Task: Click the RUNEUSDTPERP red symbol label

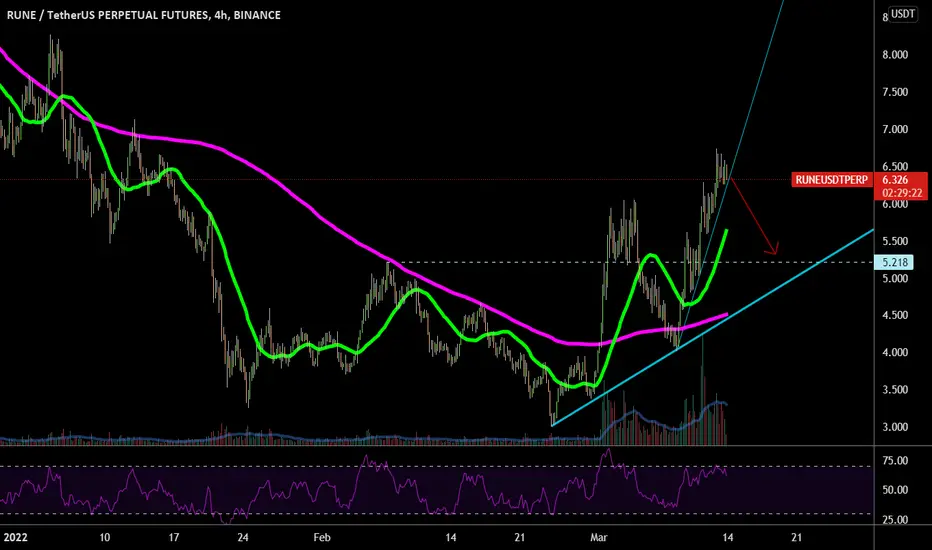Action: click(832, 180)
